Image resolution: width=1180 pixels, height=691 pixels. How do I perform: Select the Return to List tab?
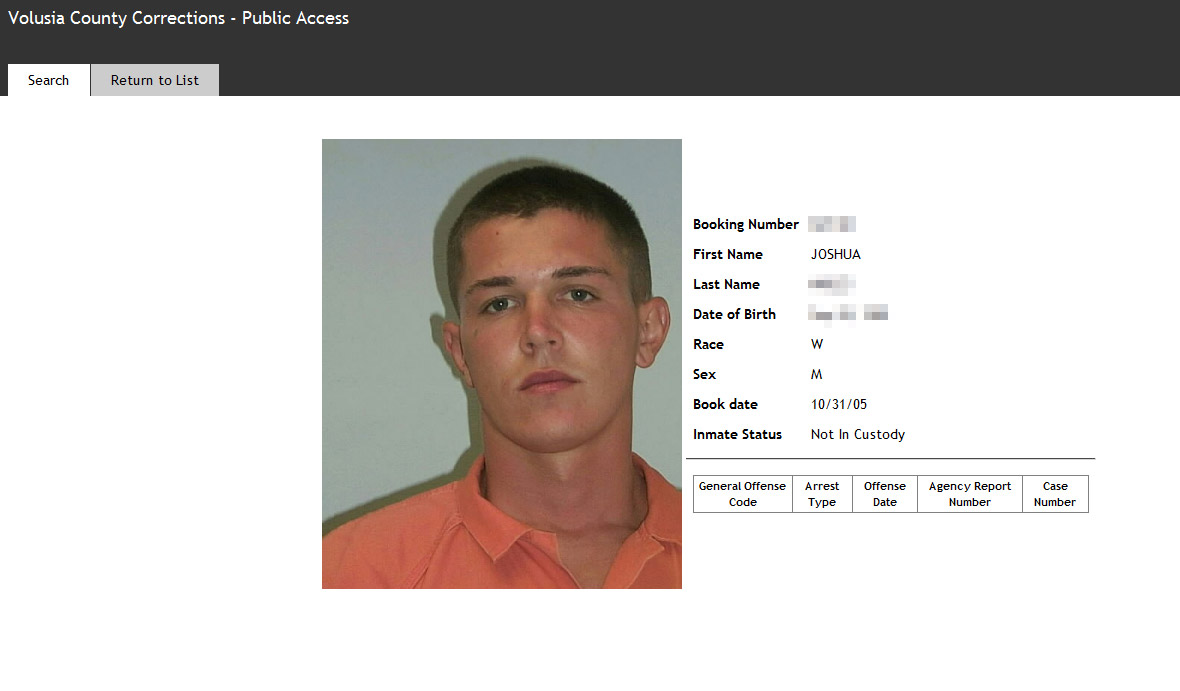point(155,80)
